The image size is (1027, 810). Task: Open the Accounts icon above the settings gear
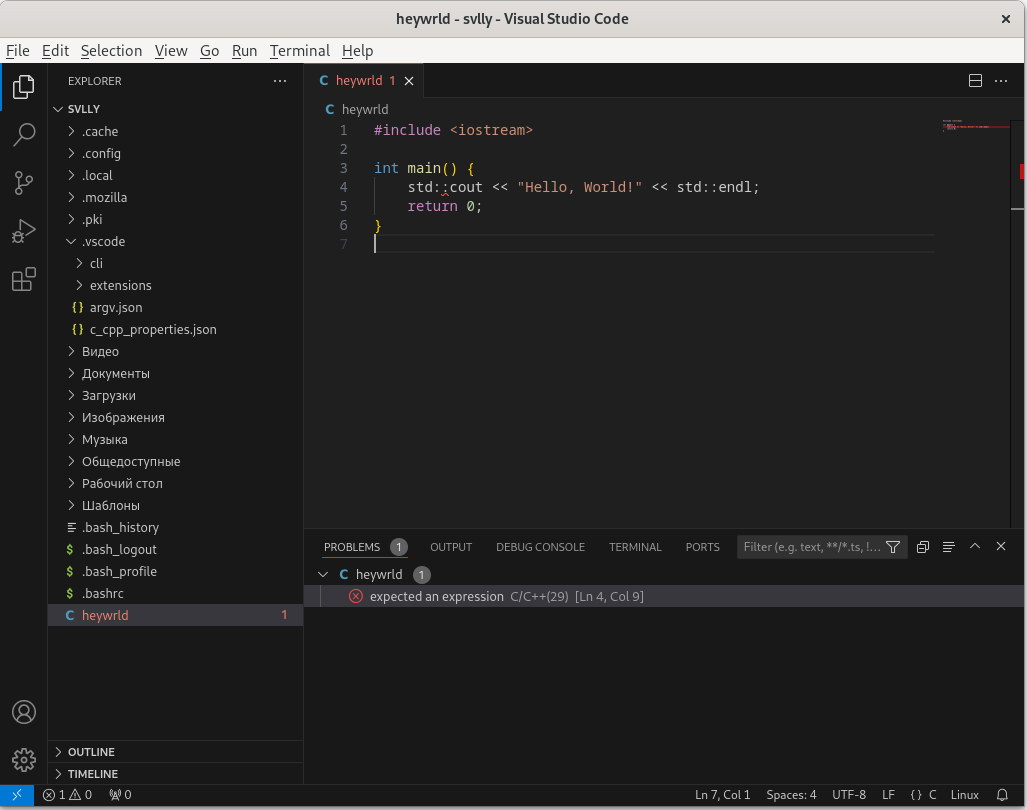pyautogui.click(x=23, y=712)
